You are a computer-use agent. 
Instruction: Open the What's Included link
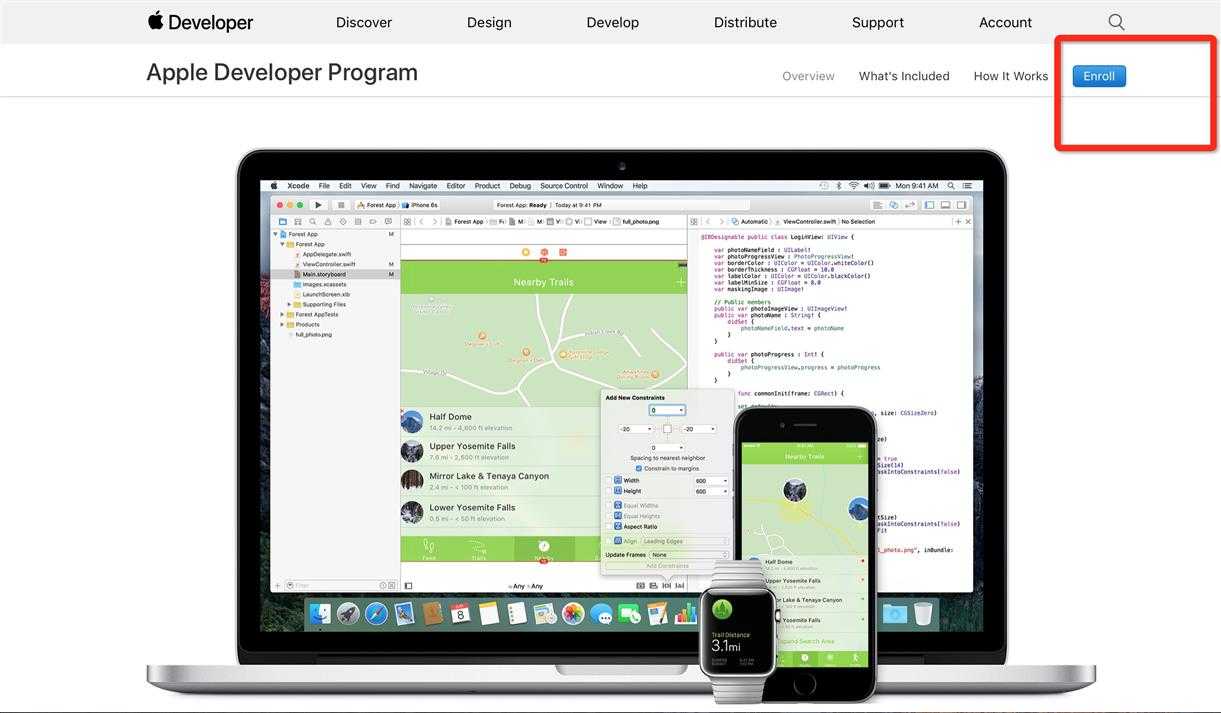coord(904,76)
